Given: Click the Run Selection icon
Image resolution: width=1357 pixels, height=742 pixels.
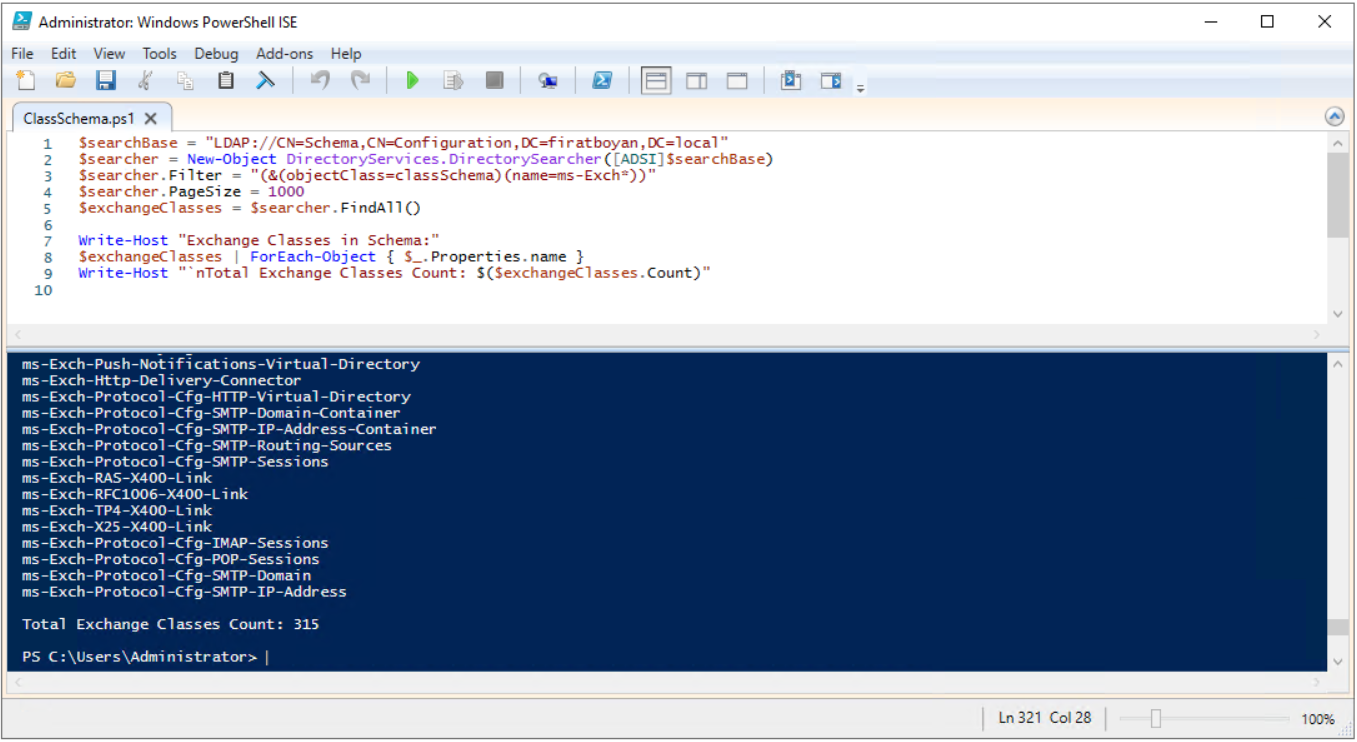Looking at the screenshot, I should point(454,81).
